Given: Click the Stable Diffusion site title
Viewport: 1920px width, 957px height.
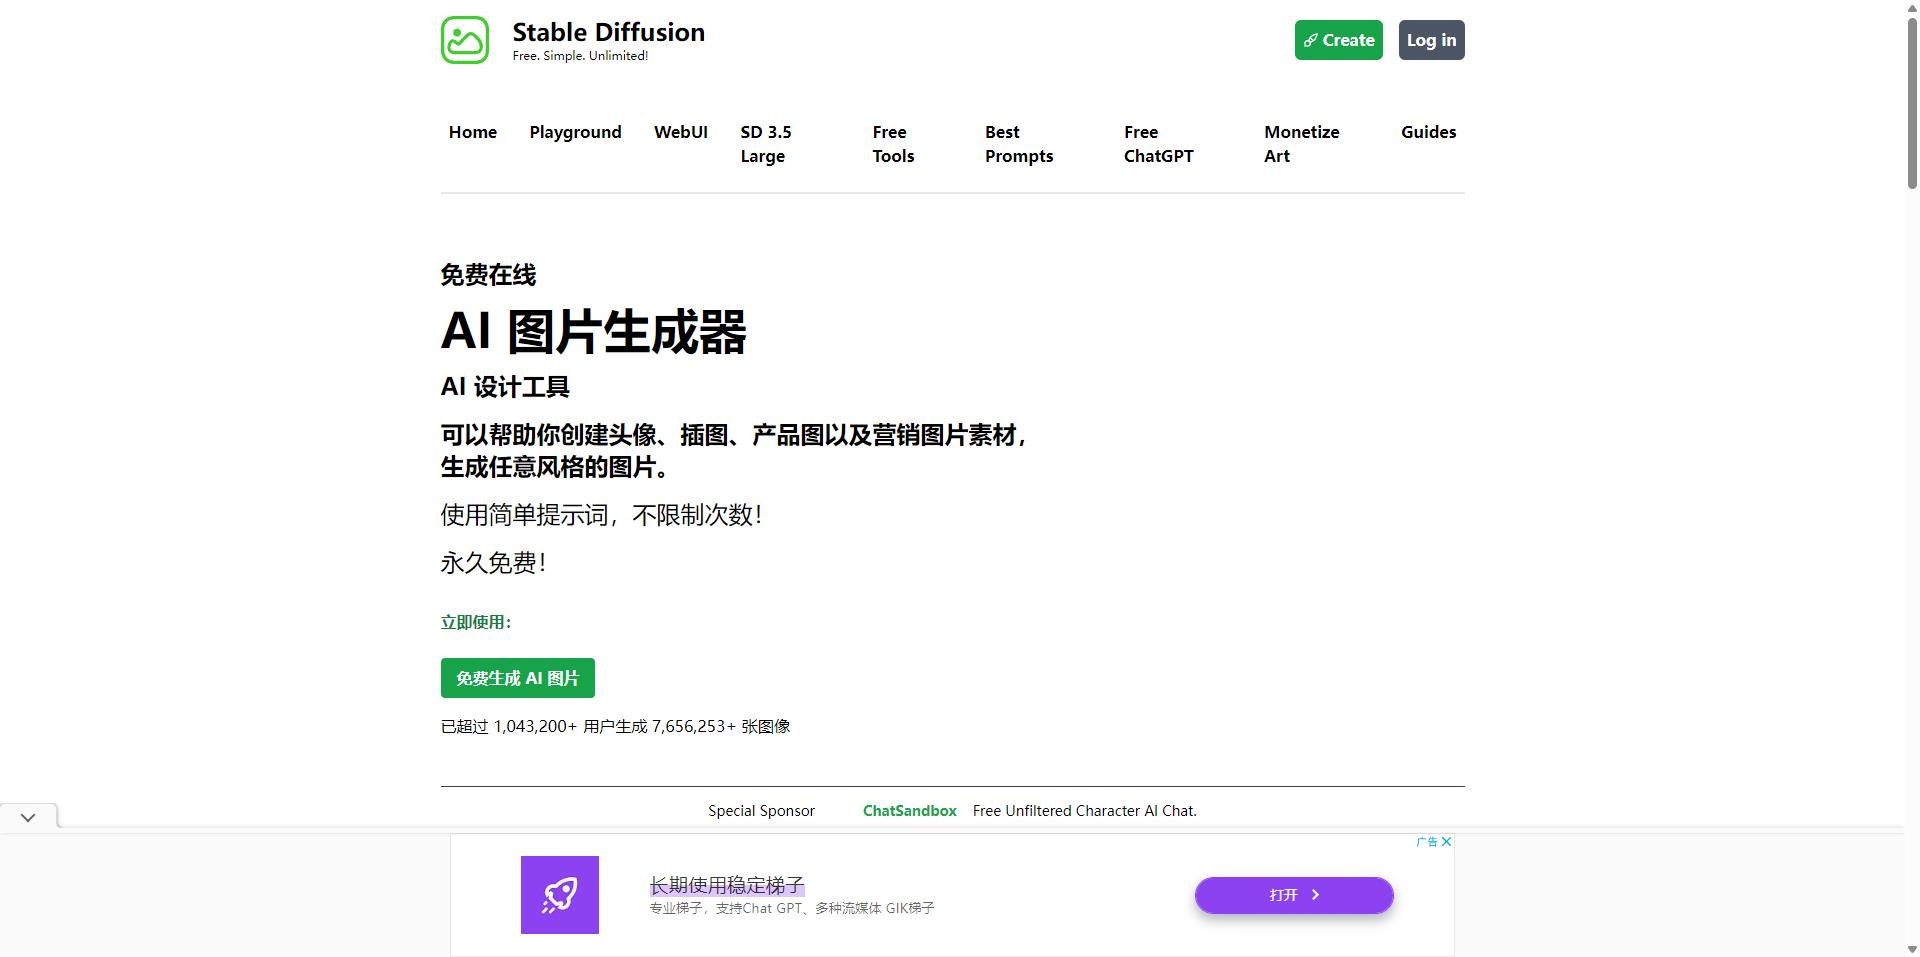Looking at the screenshot, I should click(x=609, y=32).
